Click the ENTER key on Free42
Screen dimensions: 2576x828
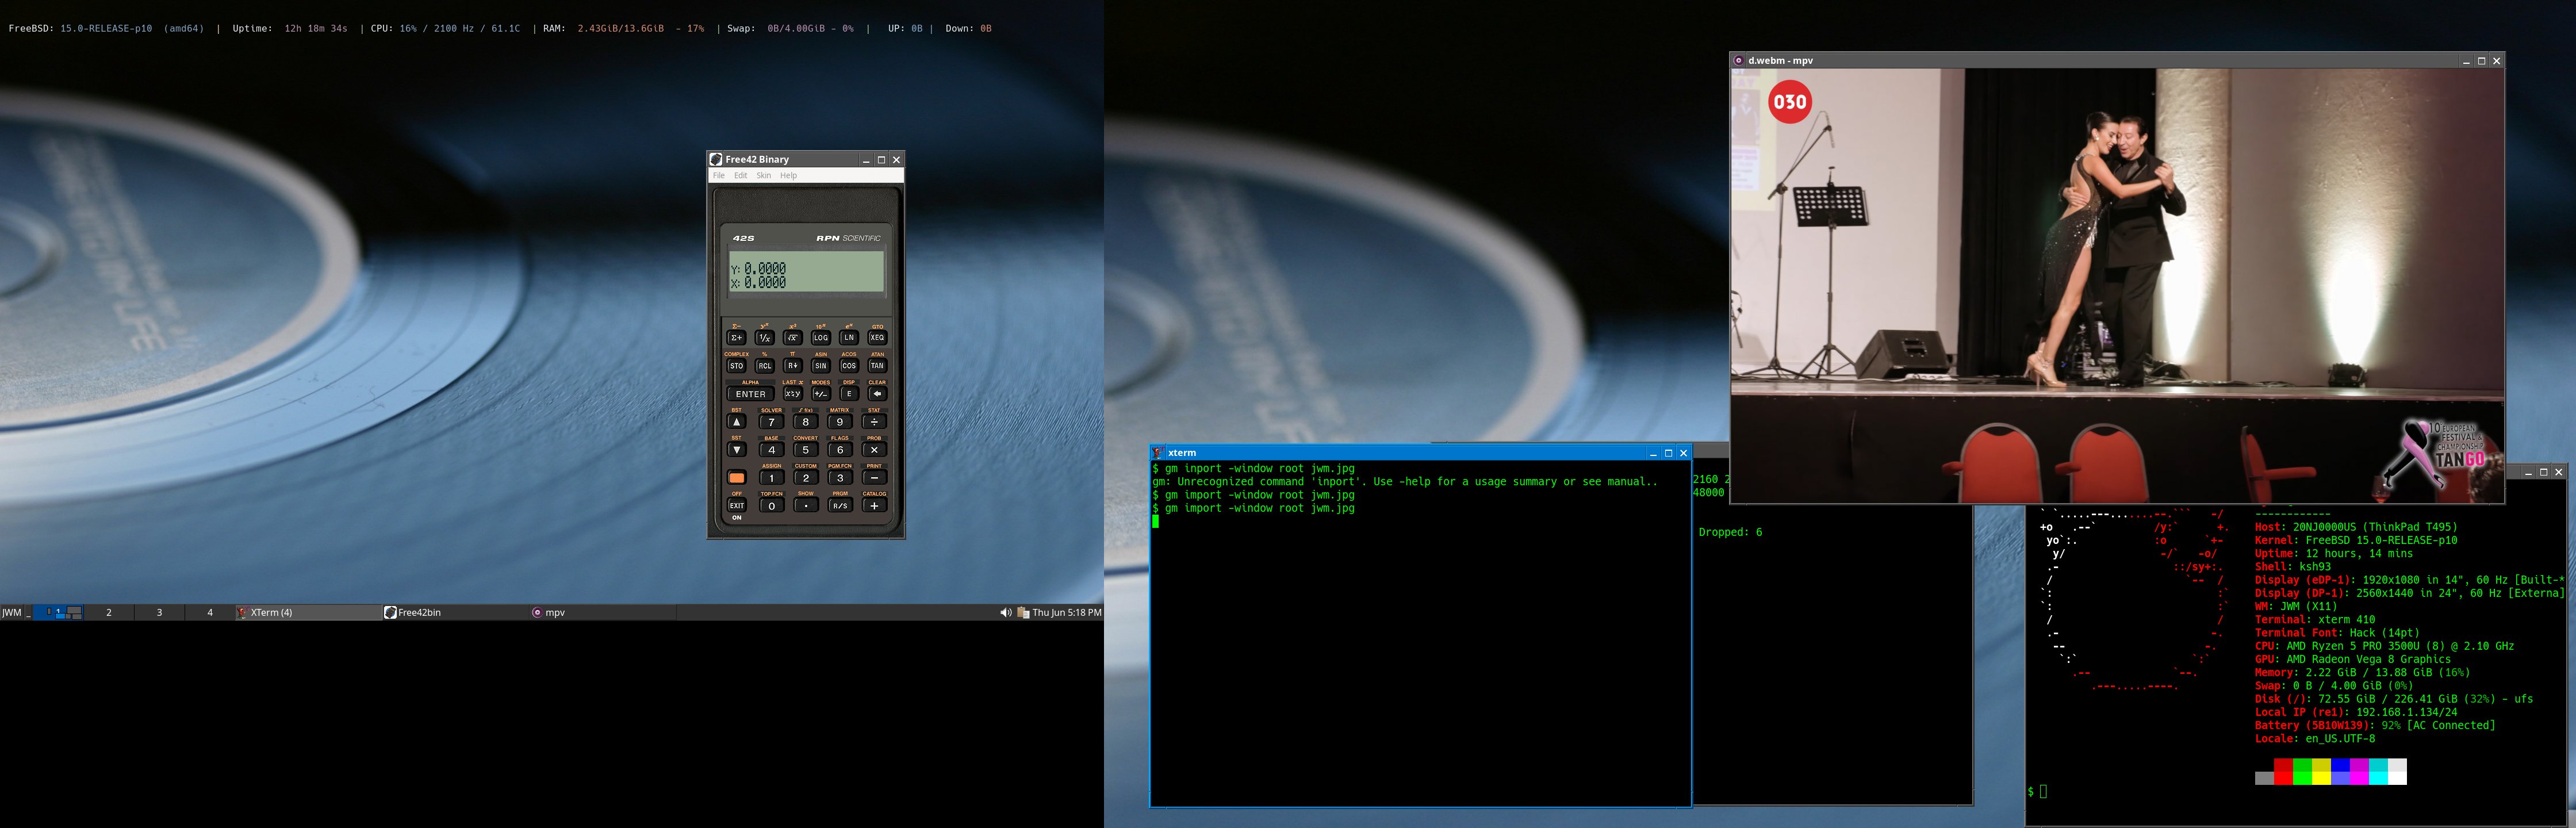(751, 394)
